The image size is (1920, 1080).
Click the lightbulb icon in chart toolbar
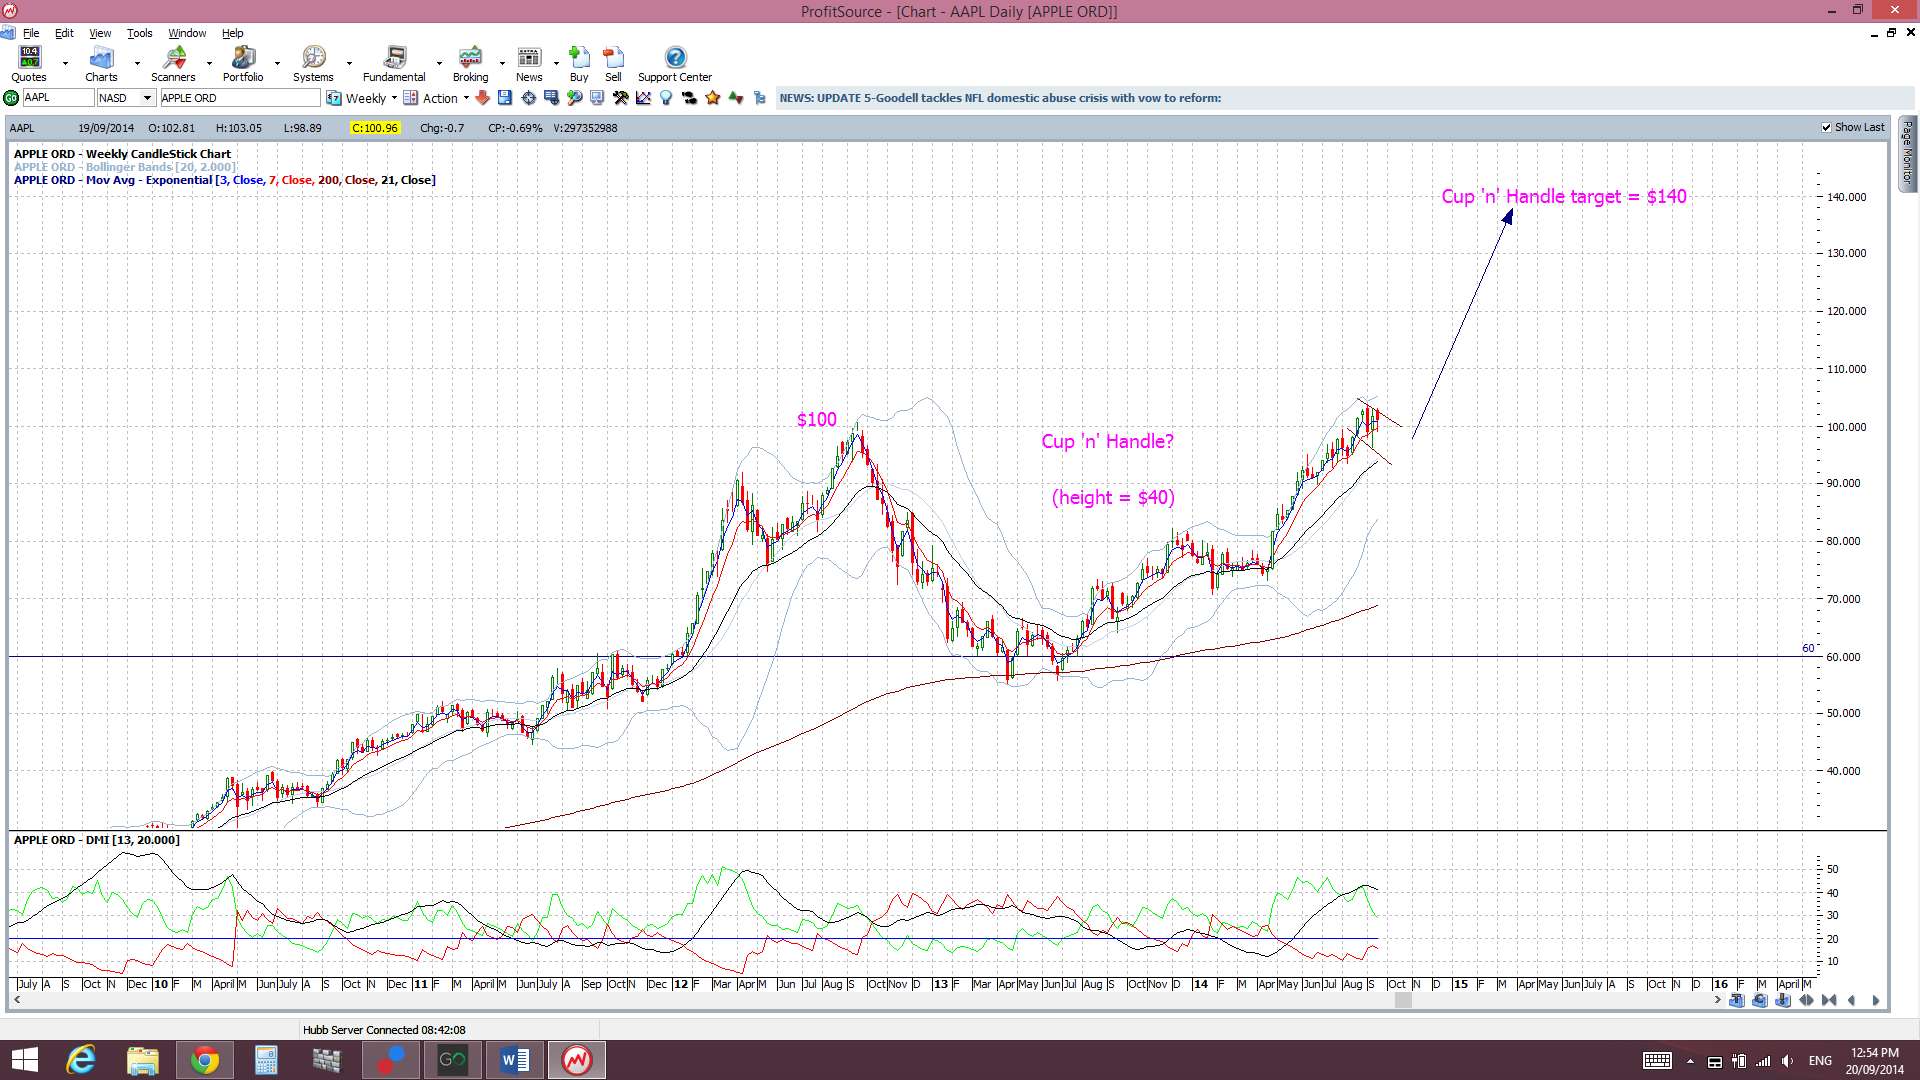pyautogui.click(x=666, y=98)
